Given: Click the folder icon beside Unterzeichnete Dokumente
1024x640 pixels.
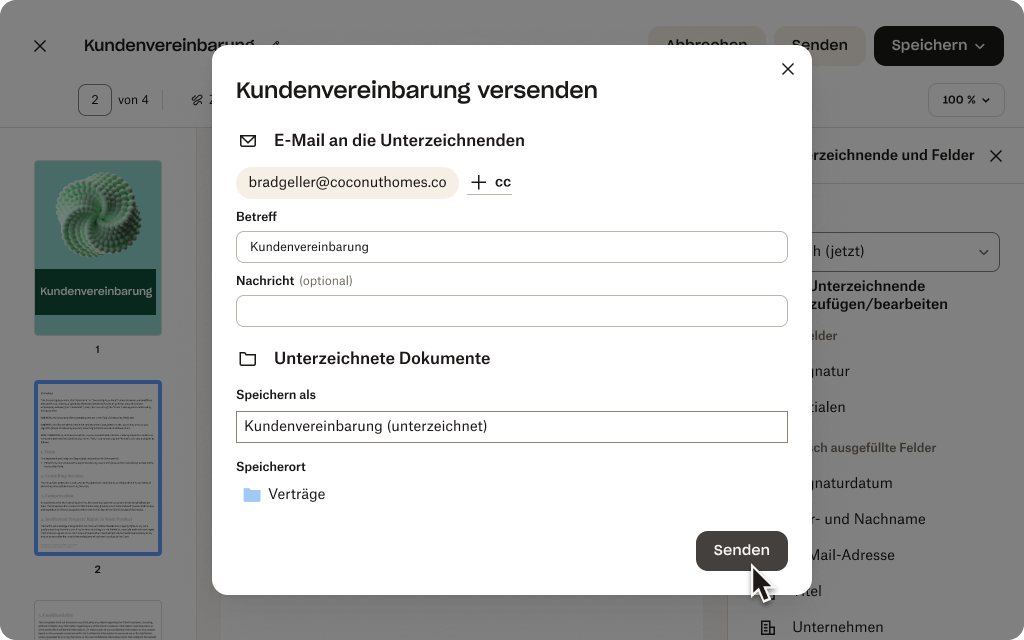Looking at the screenshot, I should [248, 359].
